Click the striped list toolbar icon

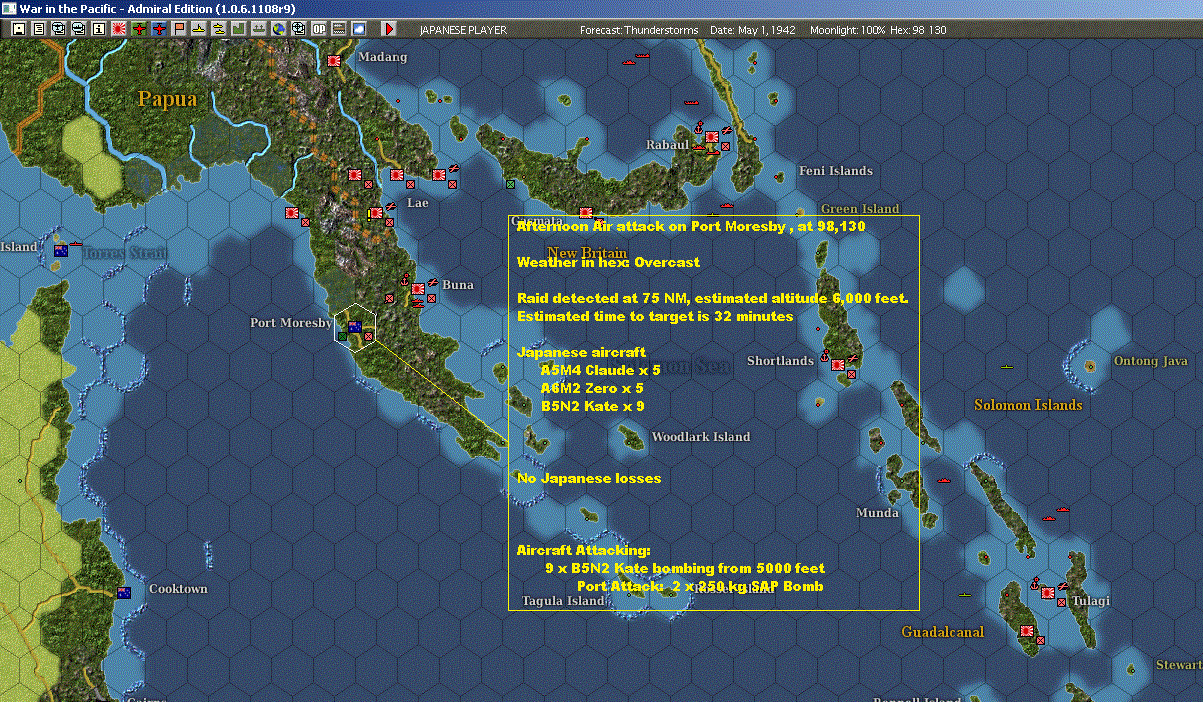coord(340,29)
